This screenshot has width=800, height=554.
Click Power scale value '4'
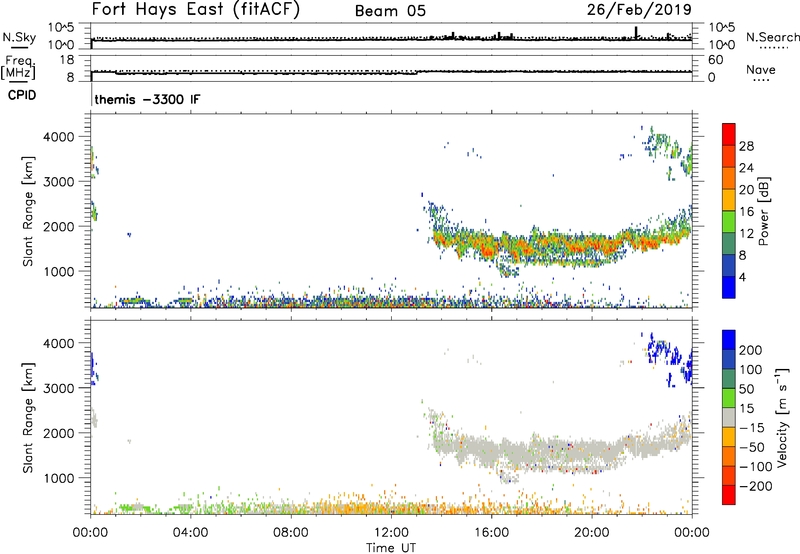pos(742,277)
